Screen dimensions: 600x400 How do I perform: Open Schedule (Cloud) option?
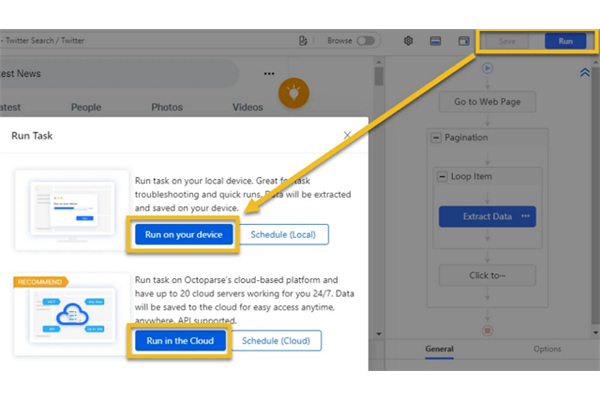[276, 341]
